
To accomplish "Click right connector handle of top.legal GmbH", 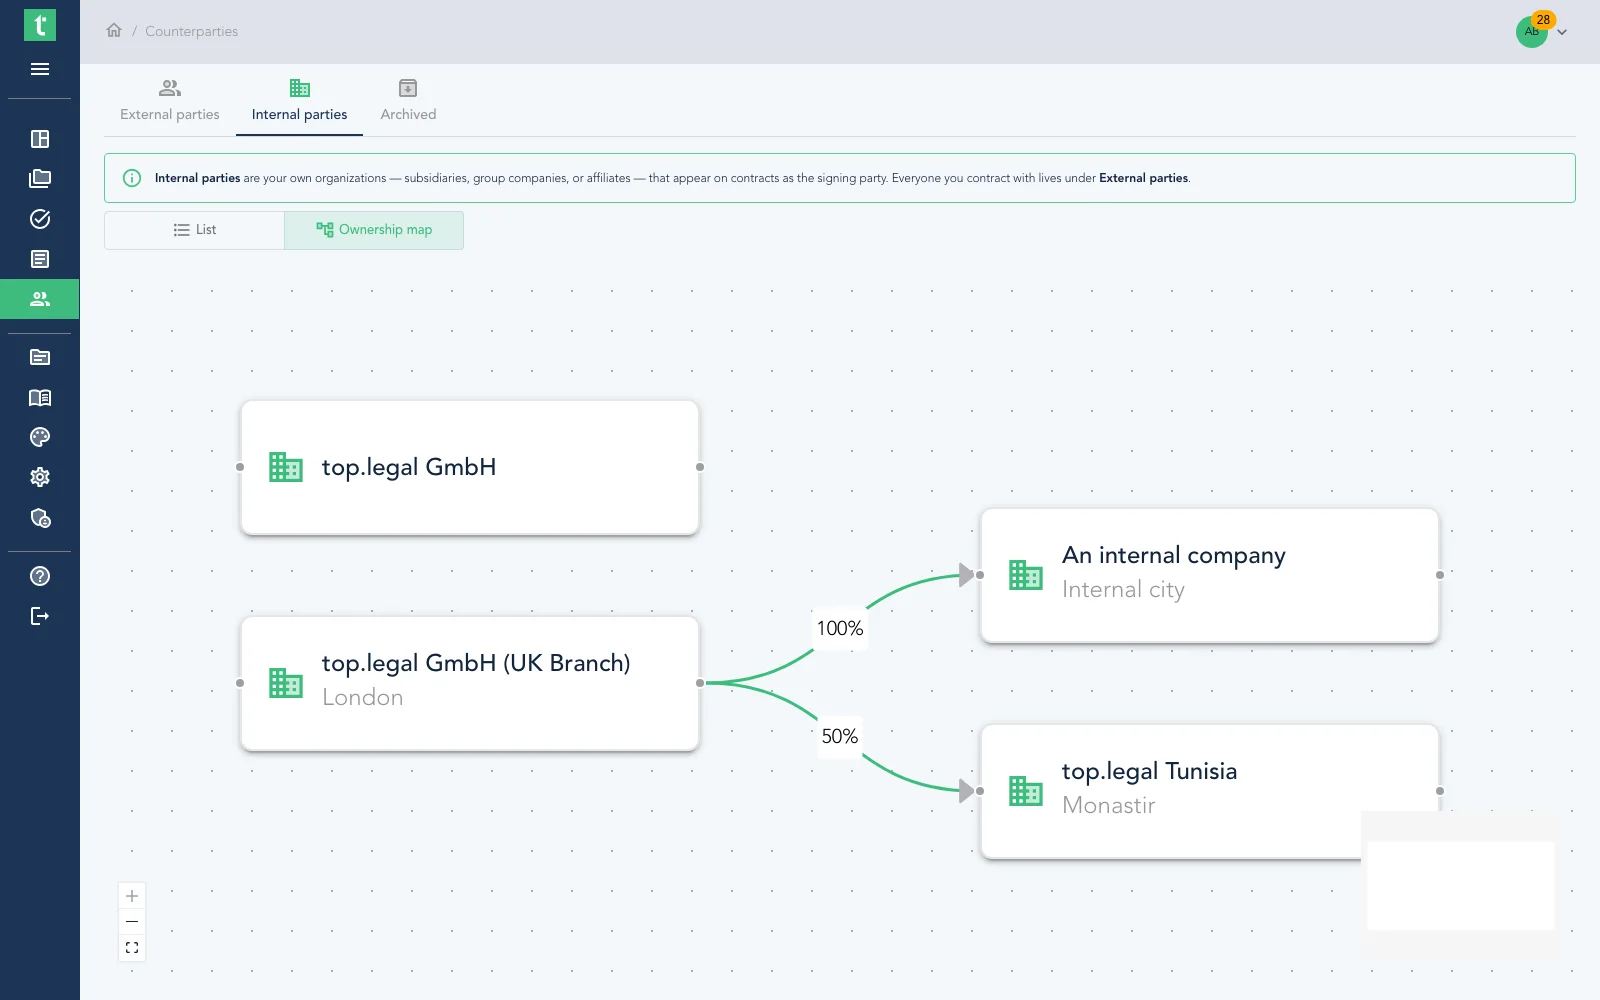I will click(700, 467).
